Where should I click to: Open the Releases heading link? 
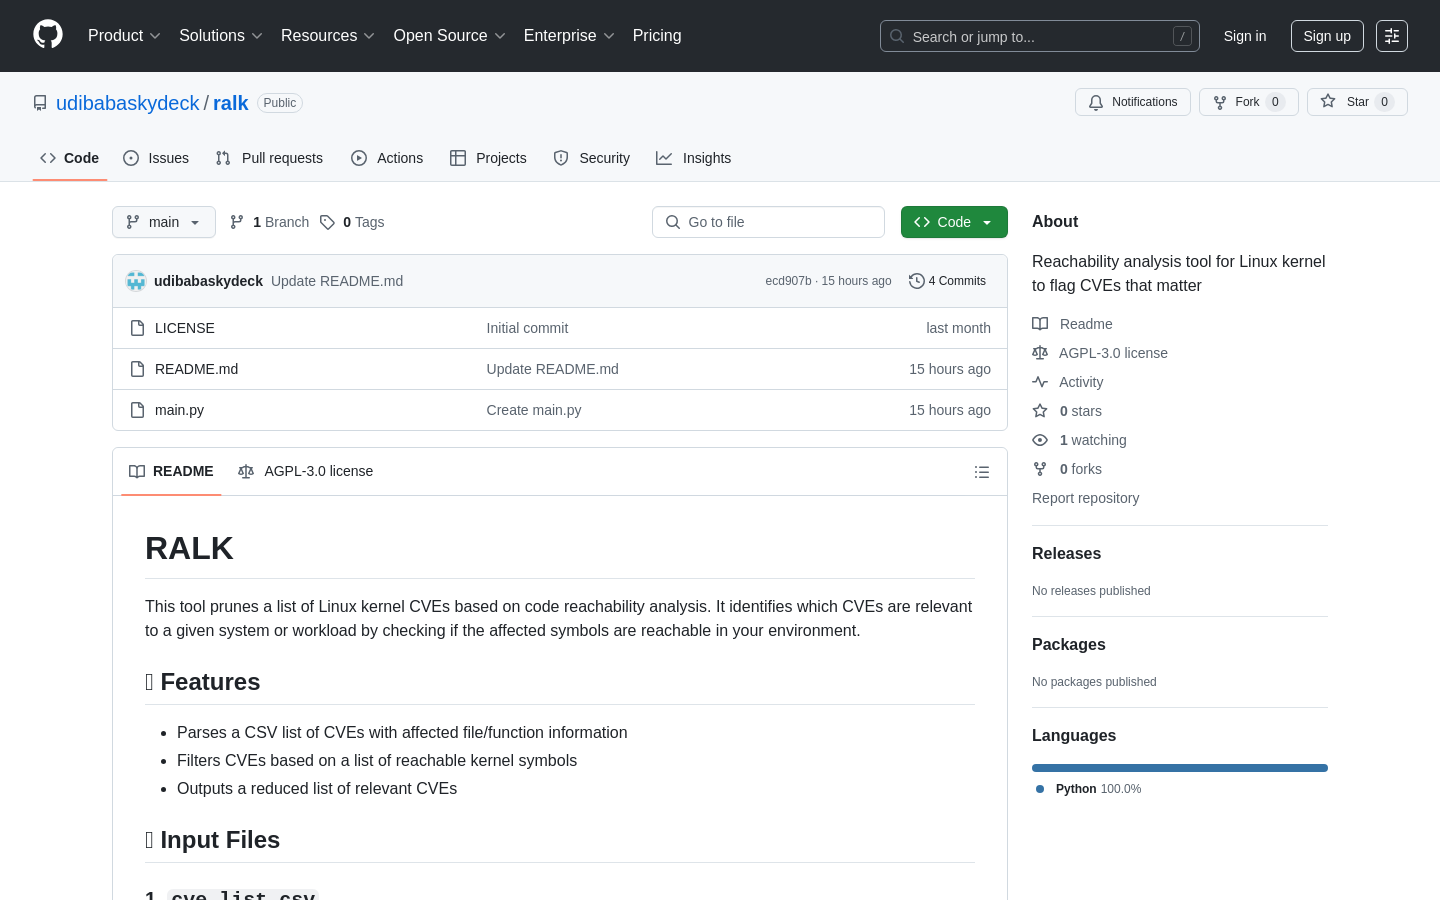(1066, 554)
